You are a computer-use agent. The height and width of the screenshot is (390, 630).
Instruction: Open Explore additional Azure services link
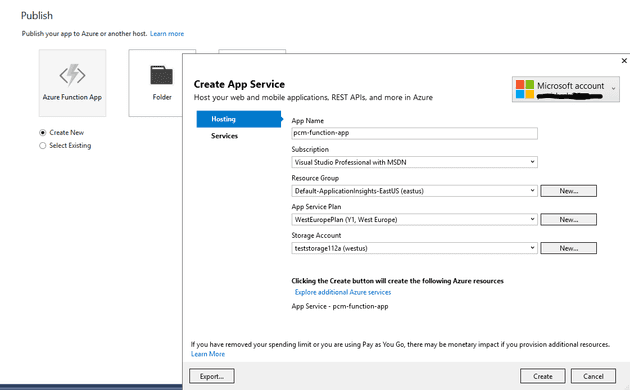click(343, 292)
